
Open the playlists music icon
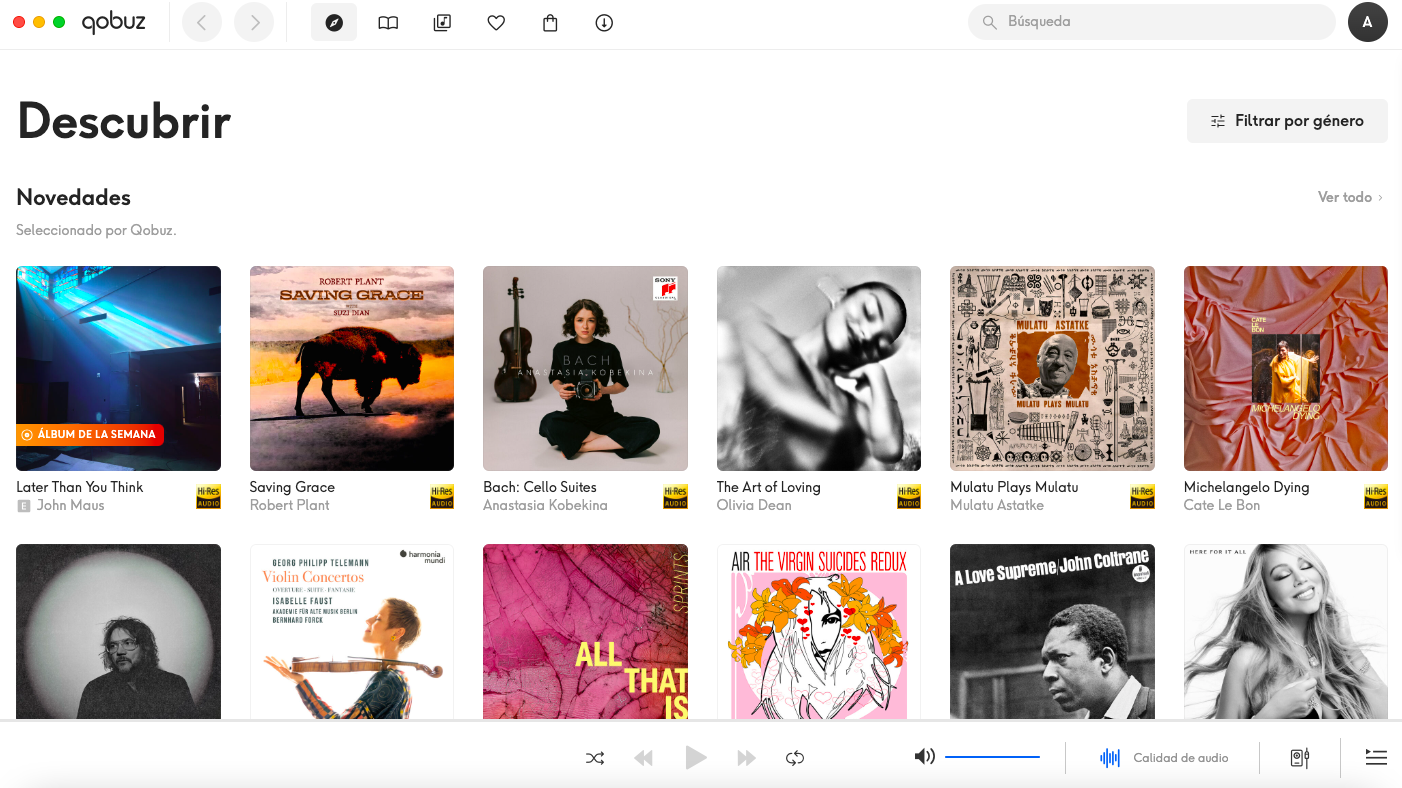[442, 22]
